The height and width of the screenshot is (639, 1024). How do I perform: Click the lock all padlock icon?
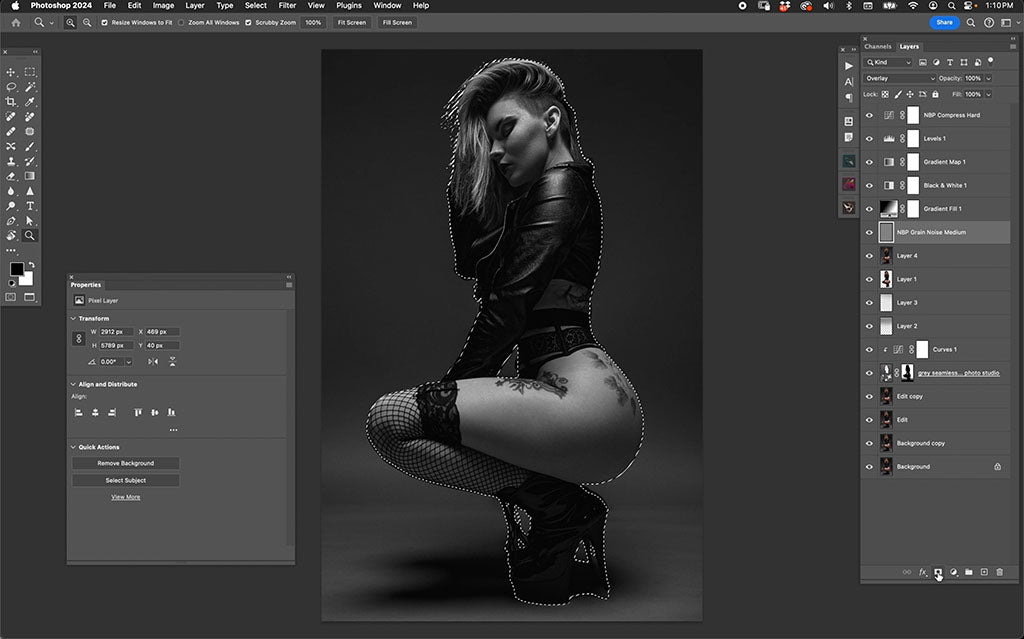(x=936, y=94)
